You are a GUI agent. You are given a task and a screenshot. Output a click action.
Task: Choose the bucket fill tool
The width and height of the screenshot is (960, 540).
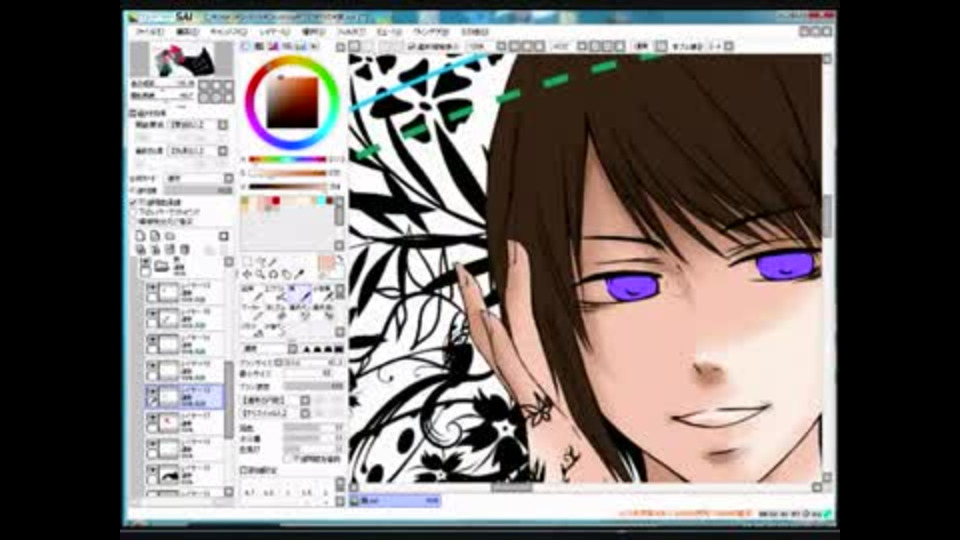[250, 331]
